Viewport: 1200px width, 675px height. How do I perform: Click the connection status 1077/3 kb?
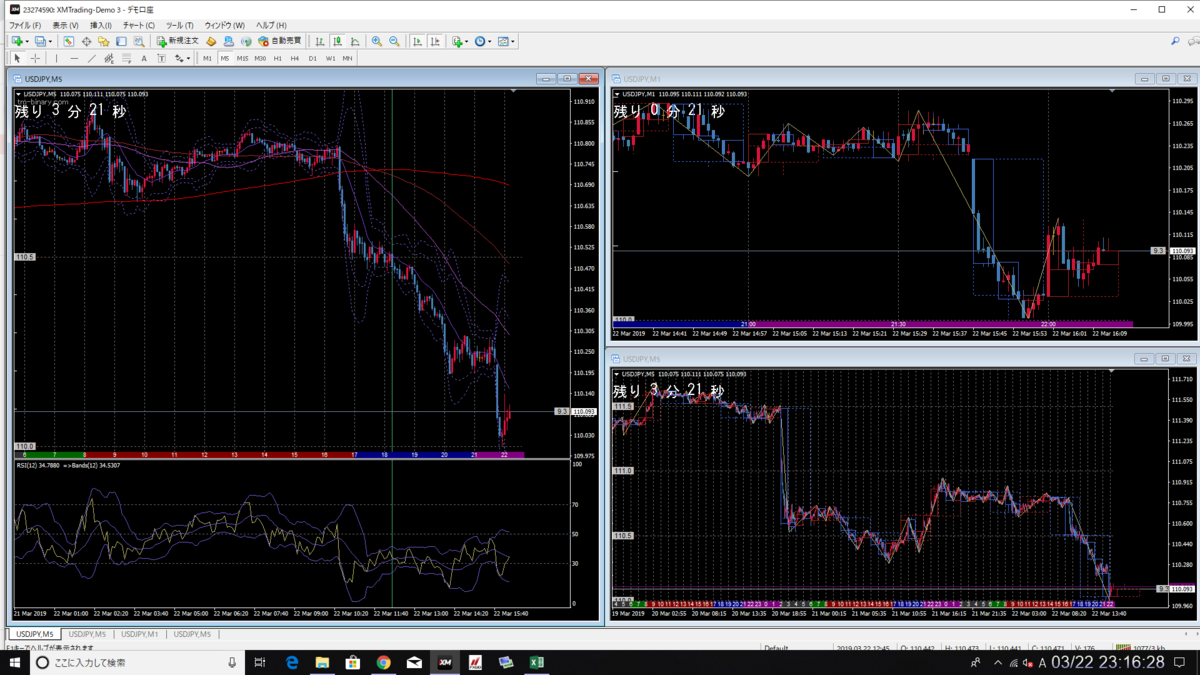point(1140,647)
